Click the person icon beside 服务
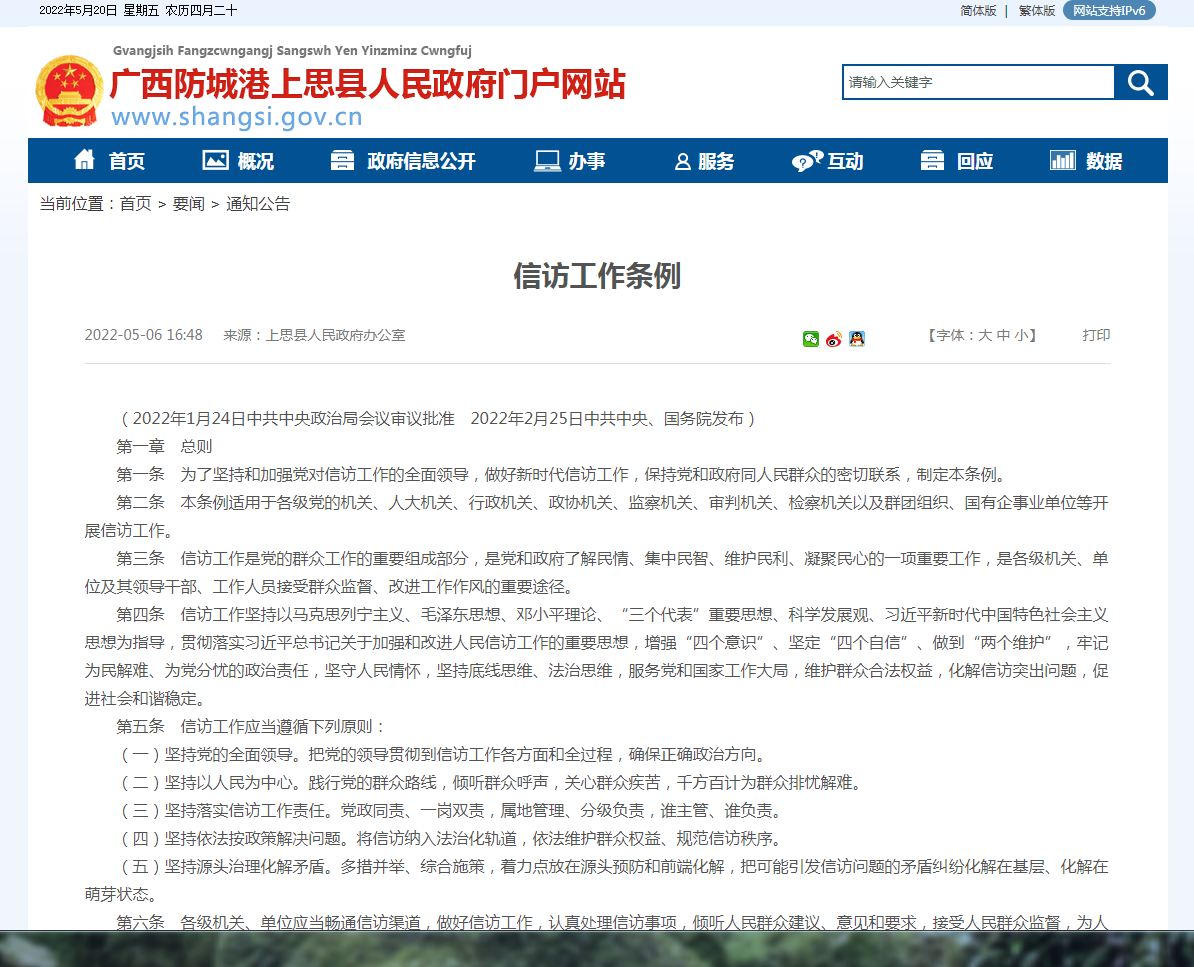This screenshot has width=1194, height=967. [x=683, y=161]
